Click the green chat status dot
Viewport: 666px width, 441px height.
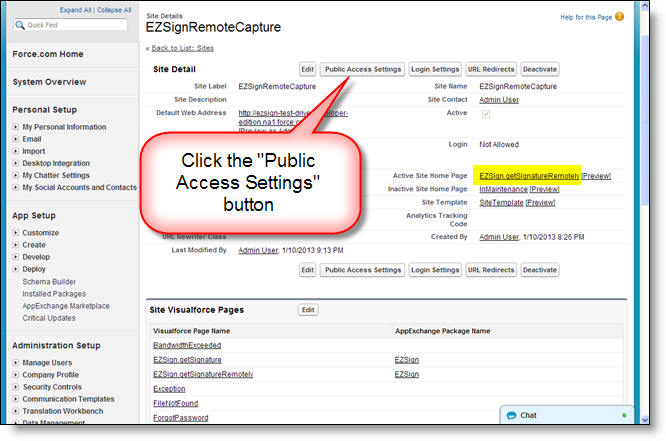624,415
